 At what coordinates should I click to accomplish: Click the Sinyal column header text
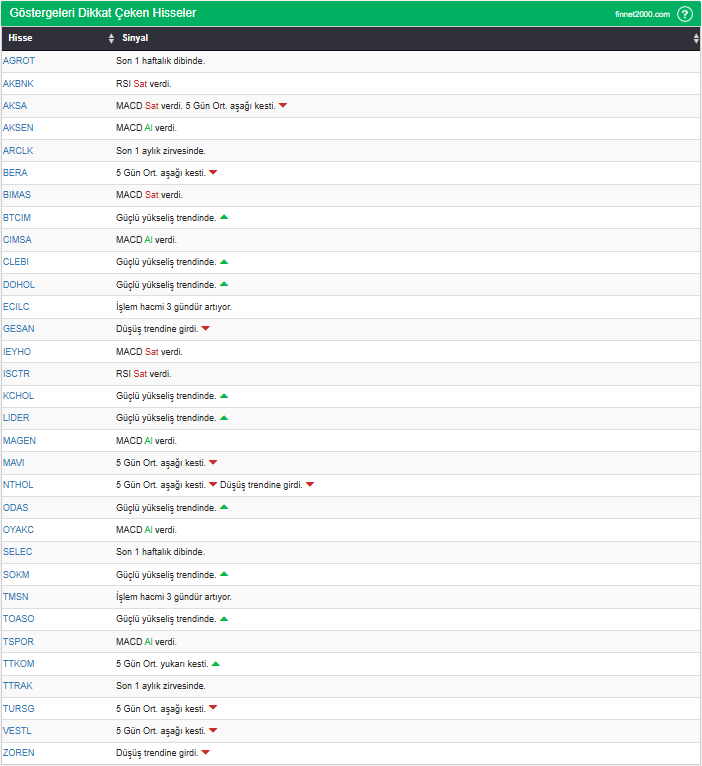pyautogui.click(x=135, y=38)
